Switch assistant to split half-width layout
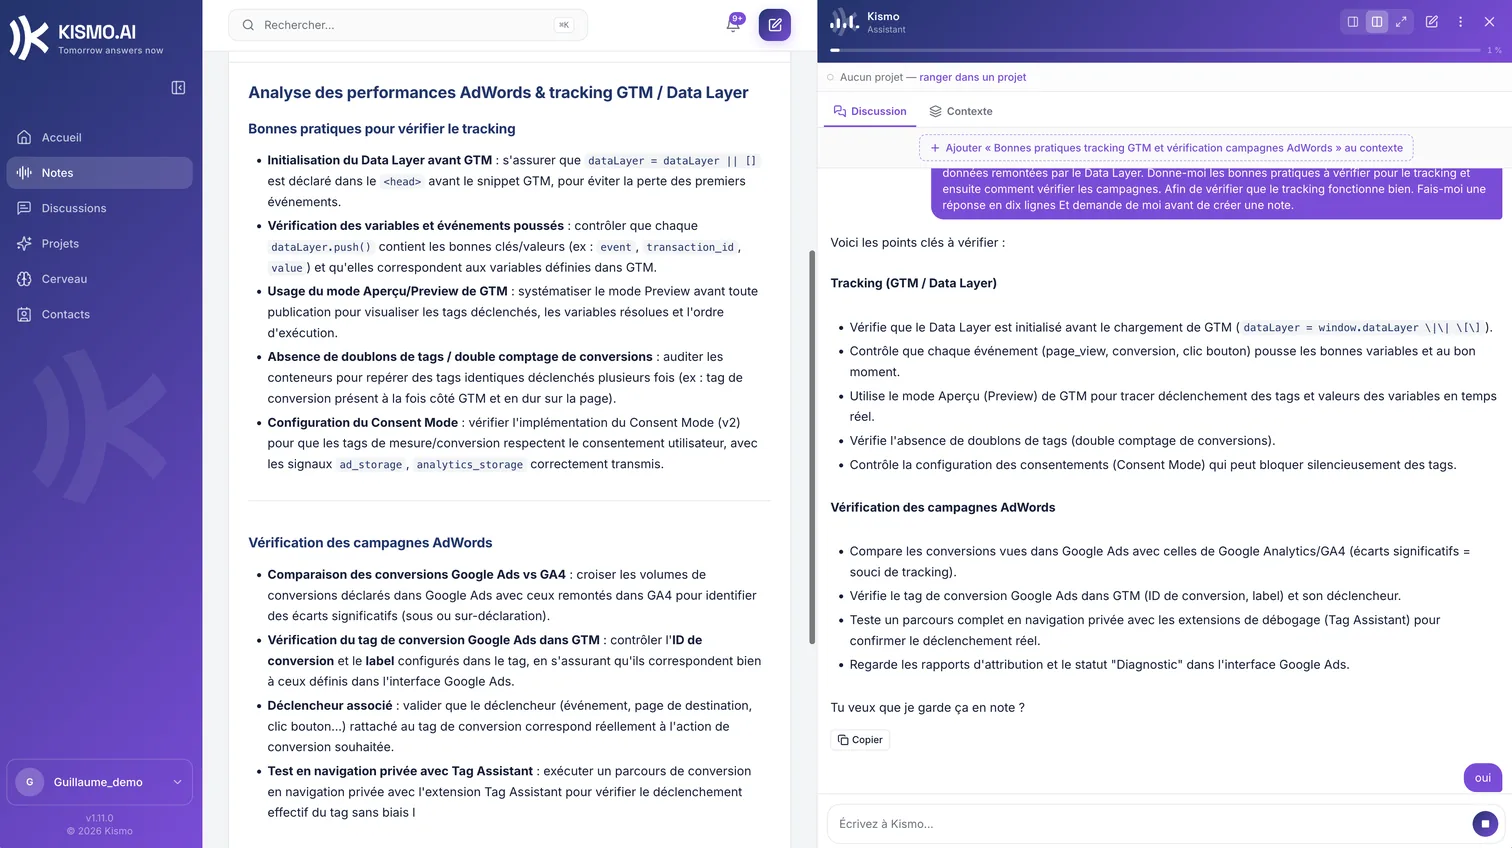 click(x=1377, y=22)
